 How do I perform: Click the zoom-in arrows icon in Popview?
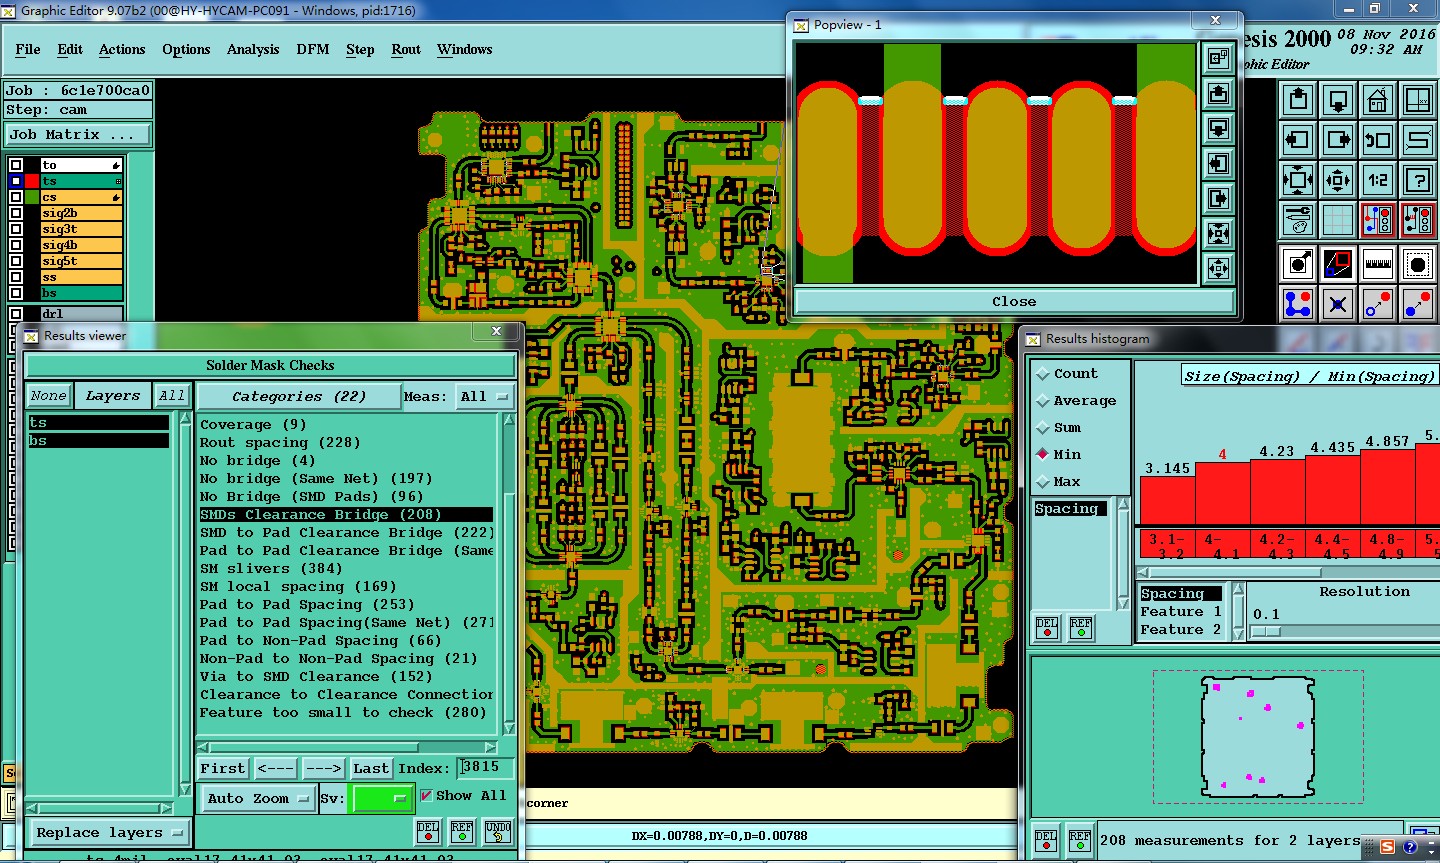[x=1218, y=233]
